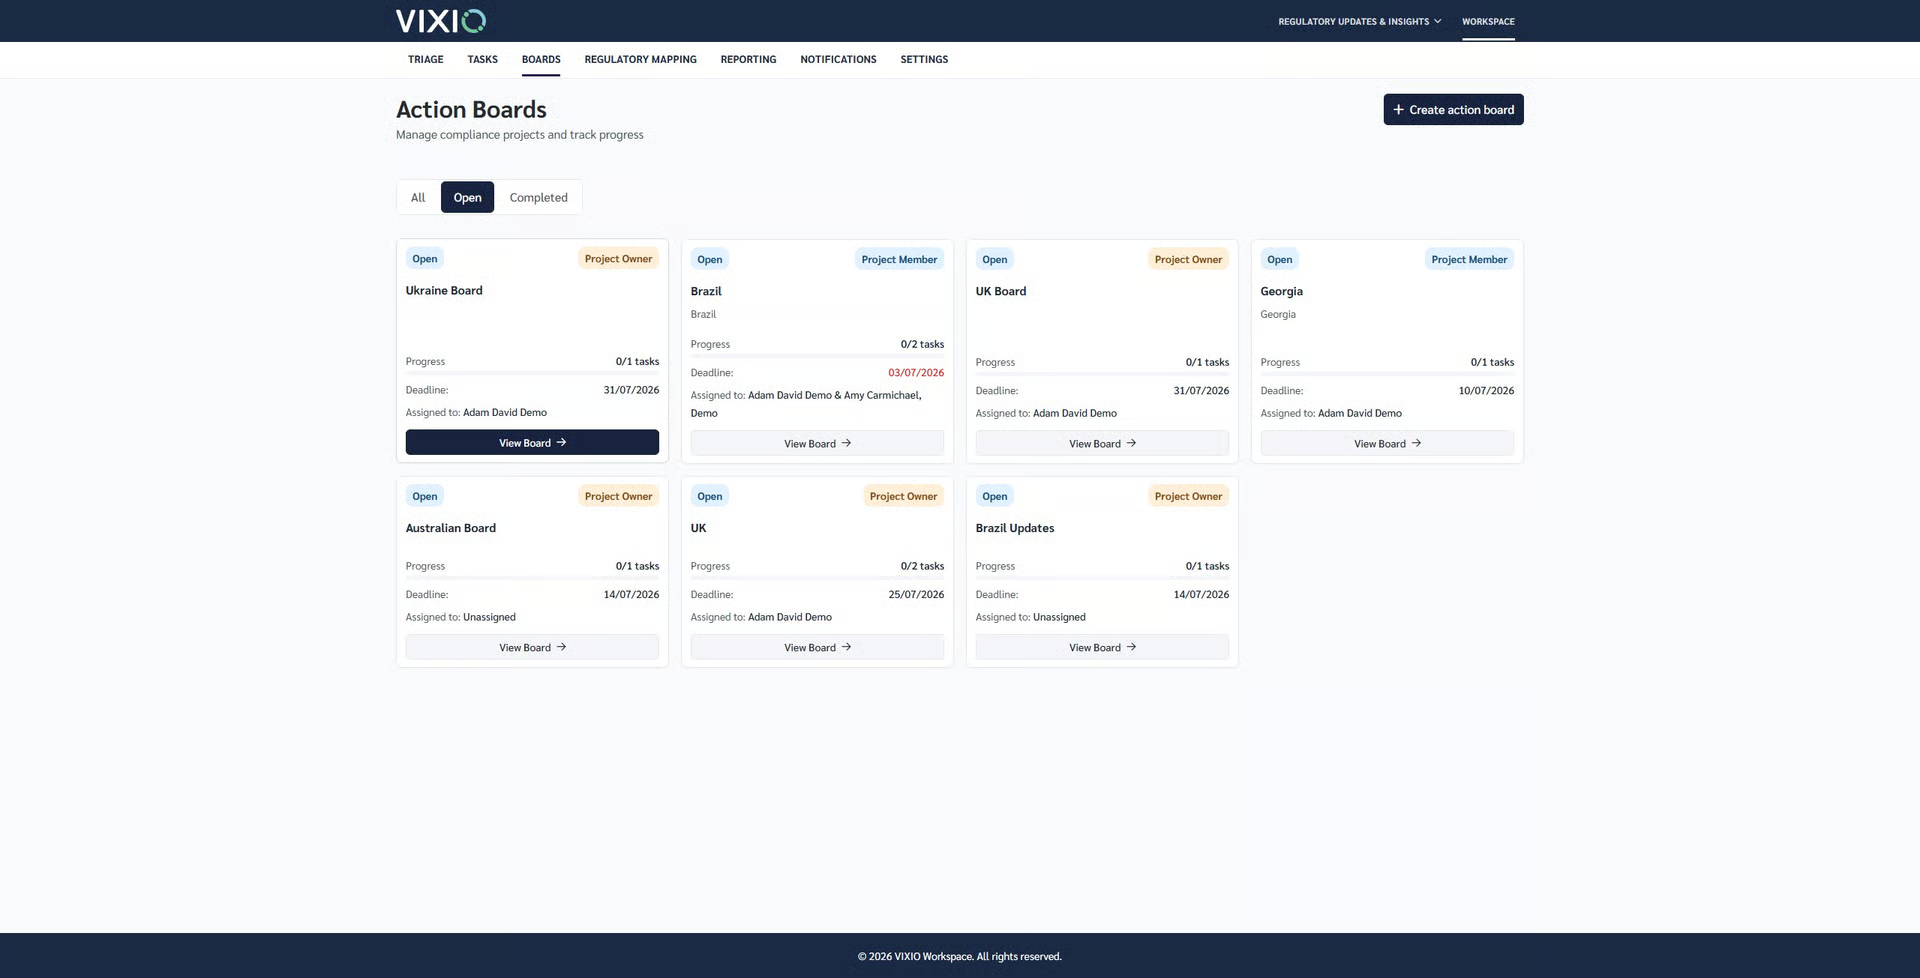Viewport: 1920px width, 978px height.
Task: View the Ukraine Board
Action: tap(532, 442)
